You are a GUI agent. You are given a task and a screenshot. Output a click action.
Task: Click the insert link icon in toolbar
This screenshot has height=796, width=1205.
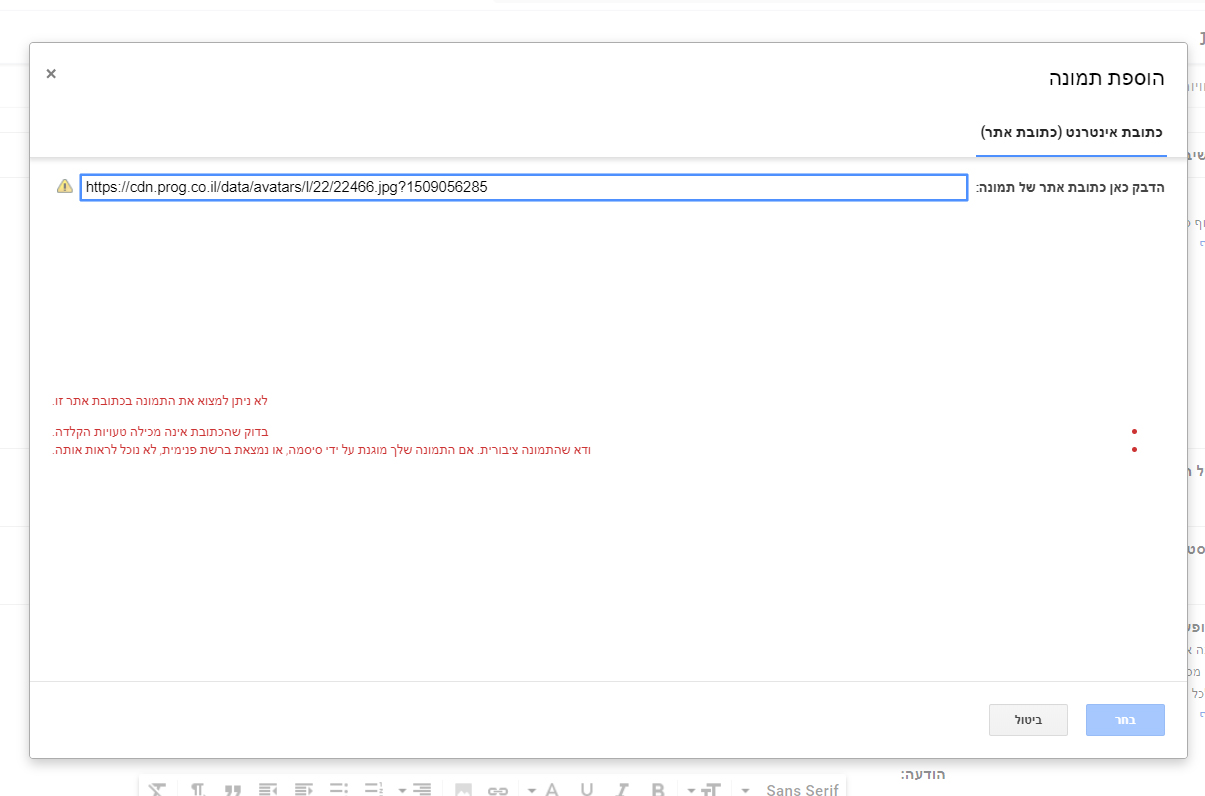497,790
